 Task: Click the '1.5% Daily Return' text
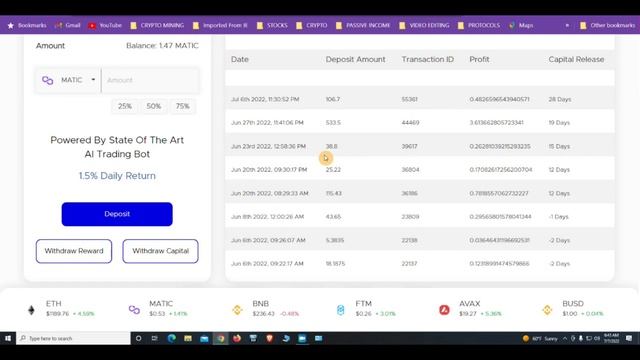pyautogui.click(x=117, y=176)
